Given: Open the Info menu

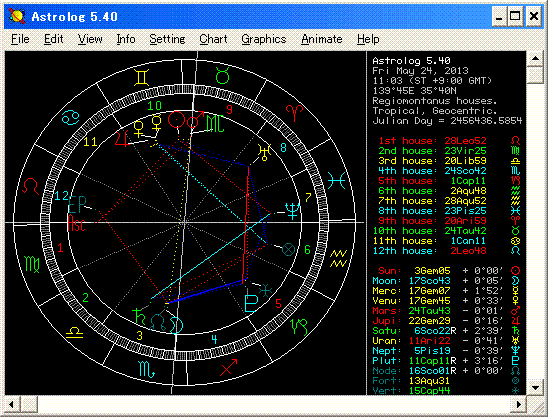Looking at the screenshot, I should pyautogui.click(x=126, y=39).
